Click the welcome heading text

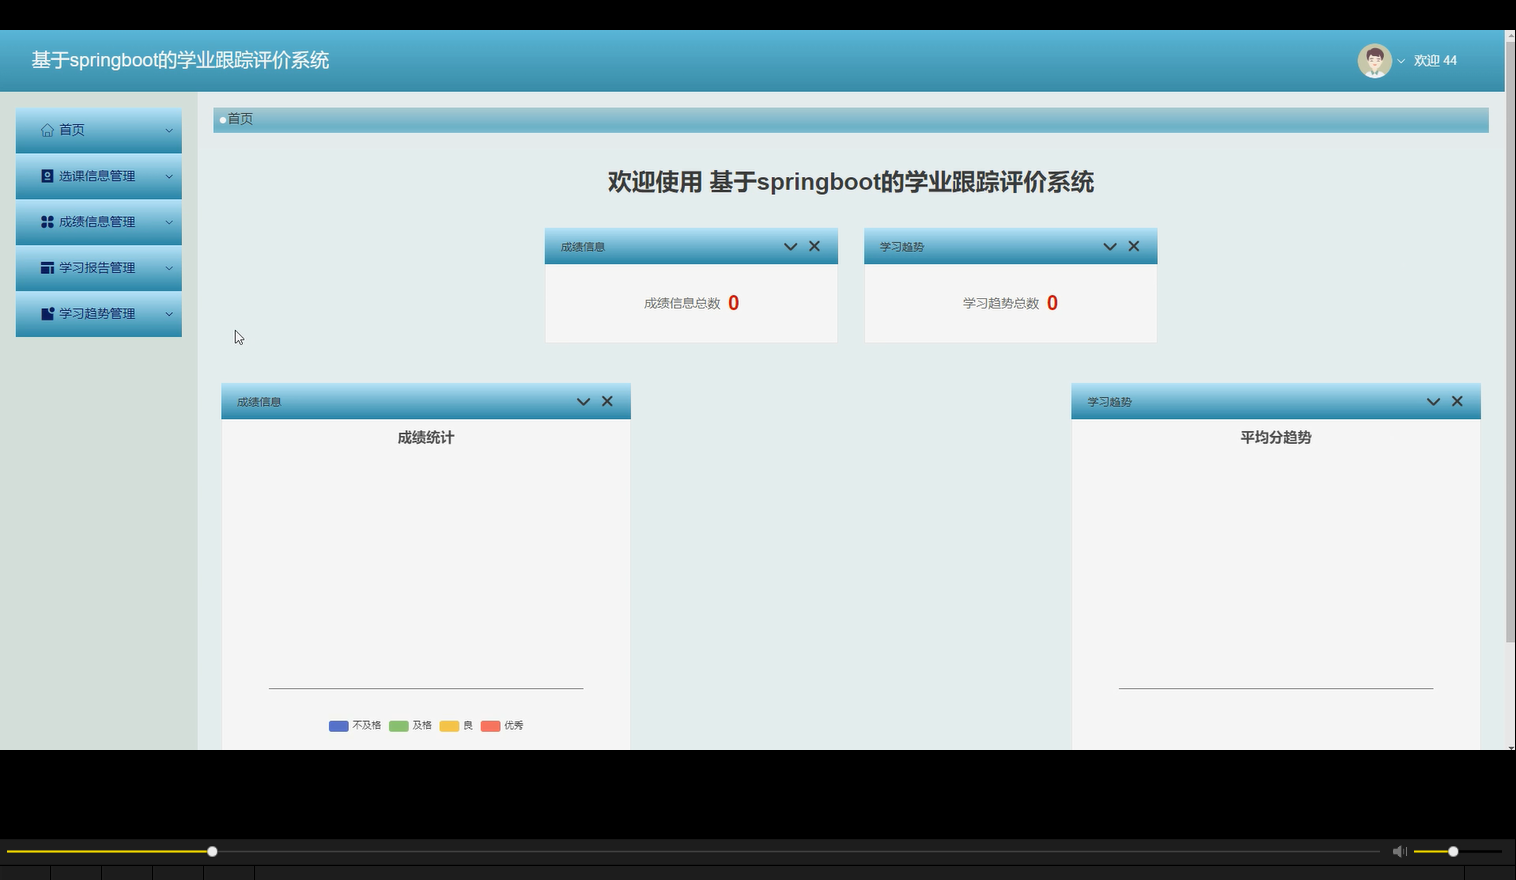(x=851, y=182)
